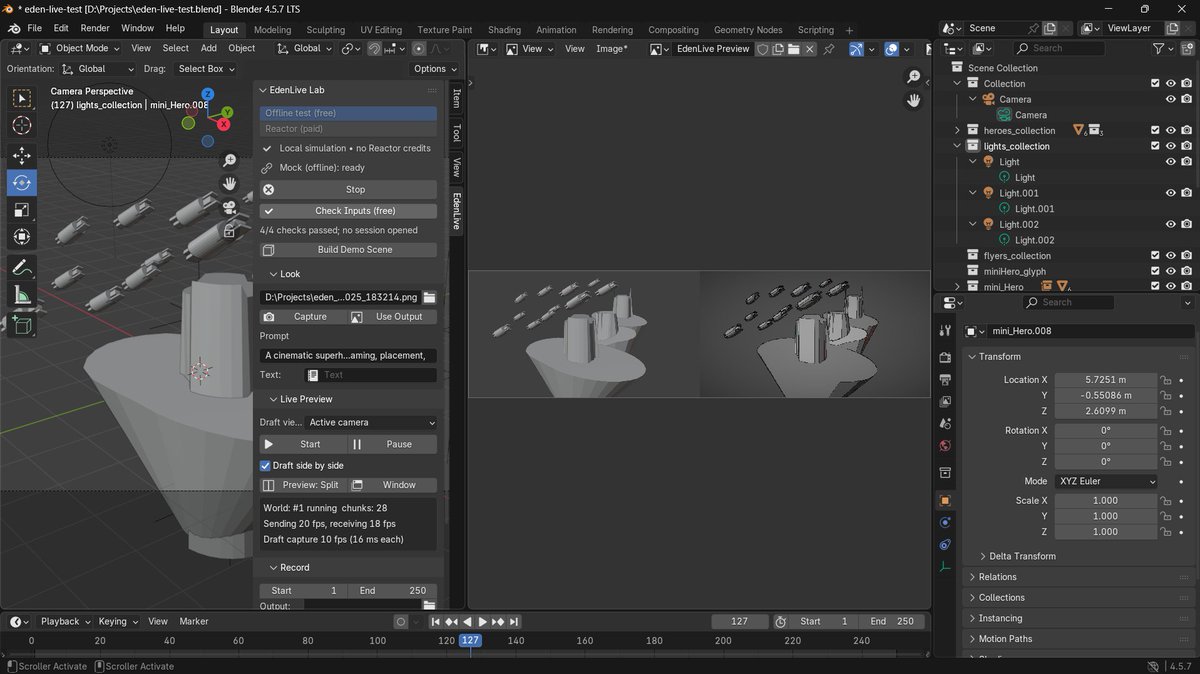Click the Blender logo menu icon

point(14,28)
